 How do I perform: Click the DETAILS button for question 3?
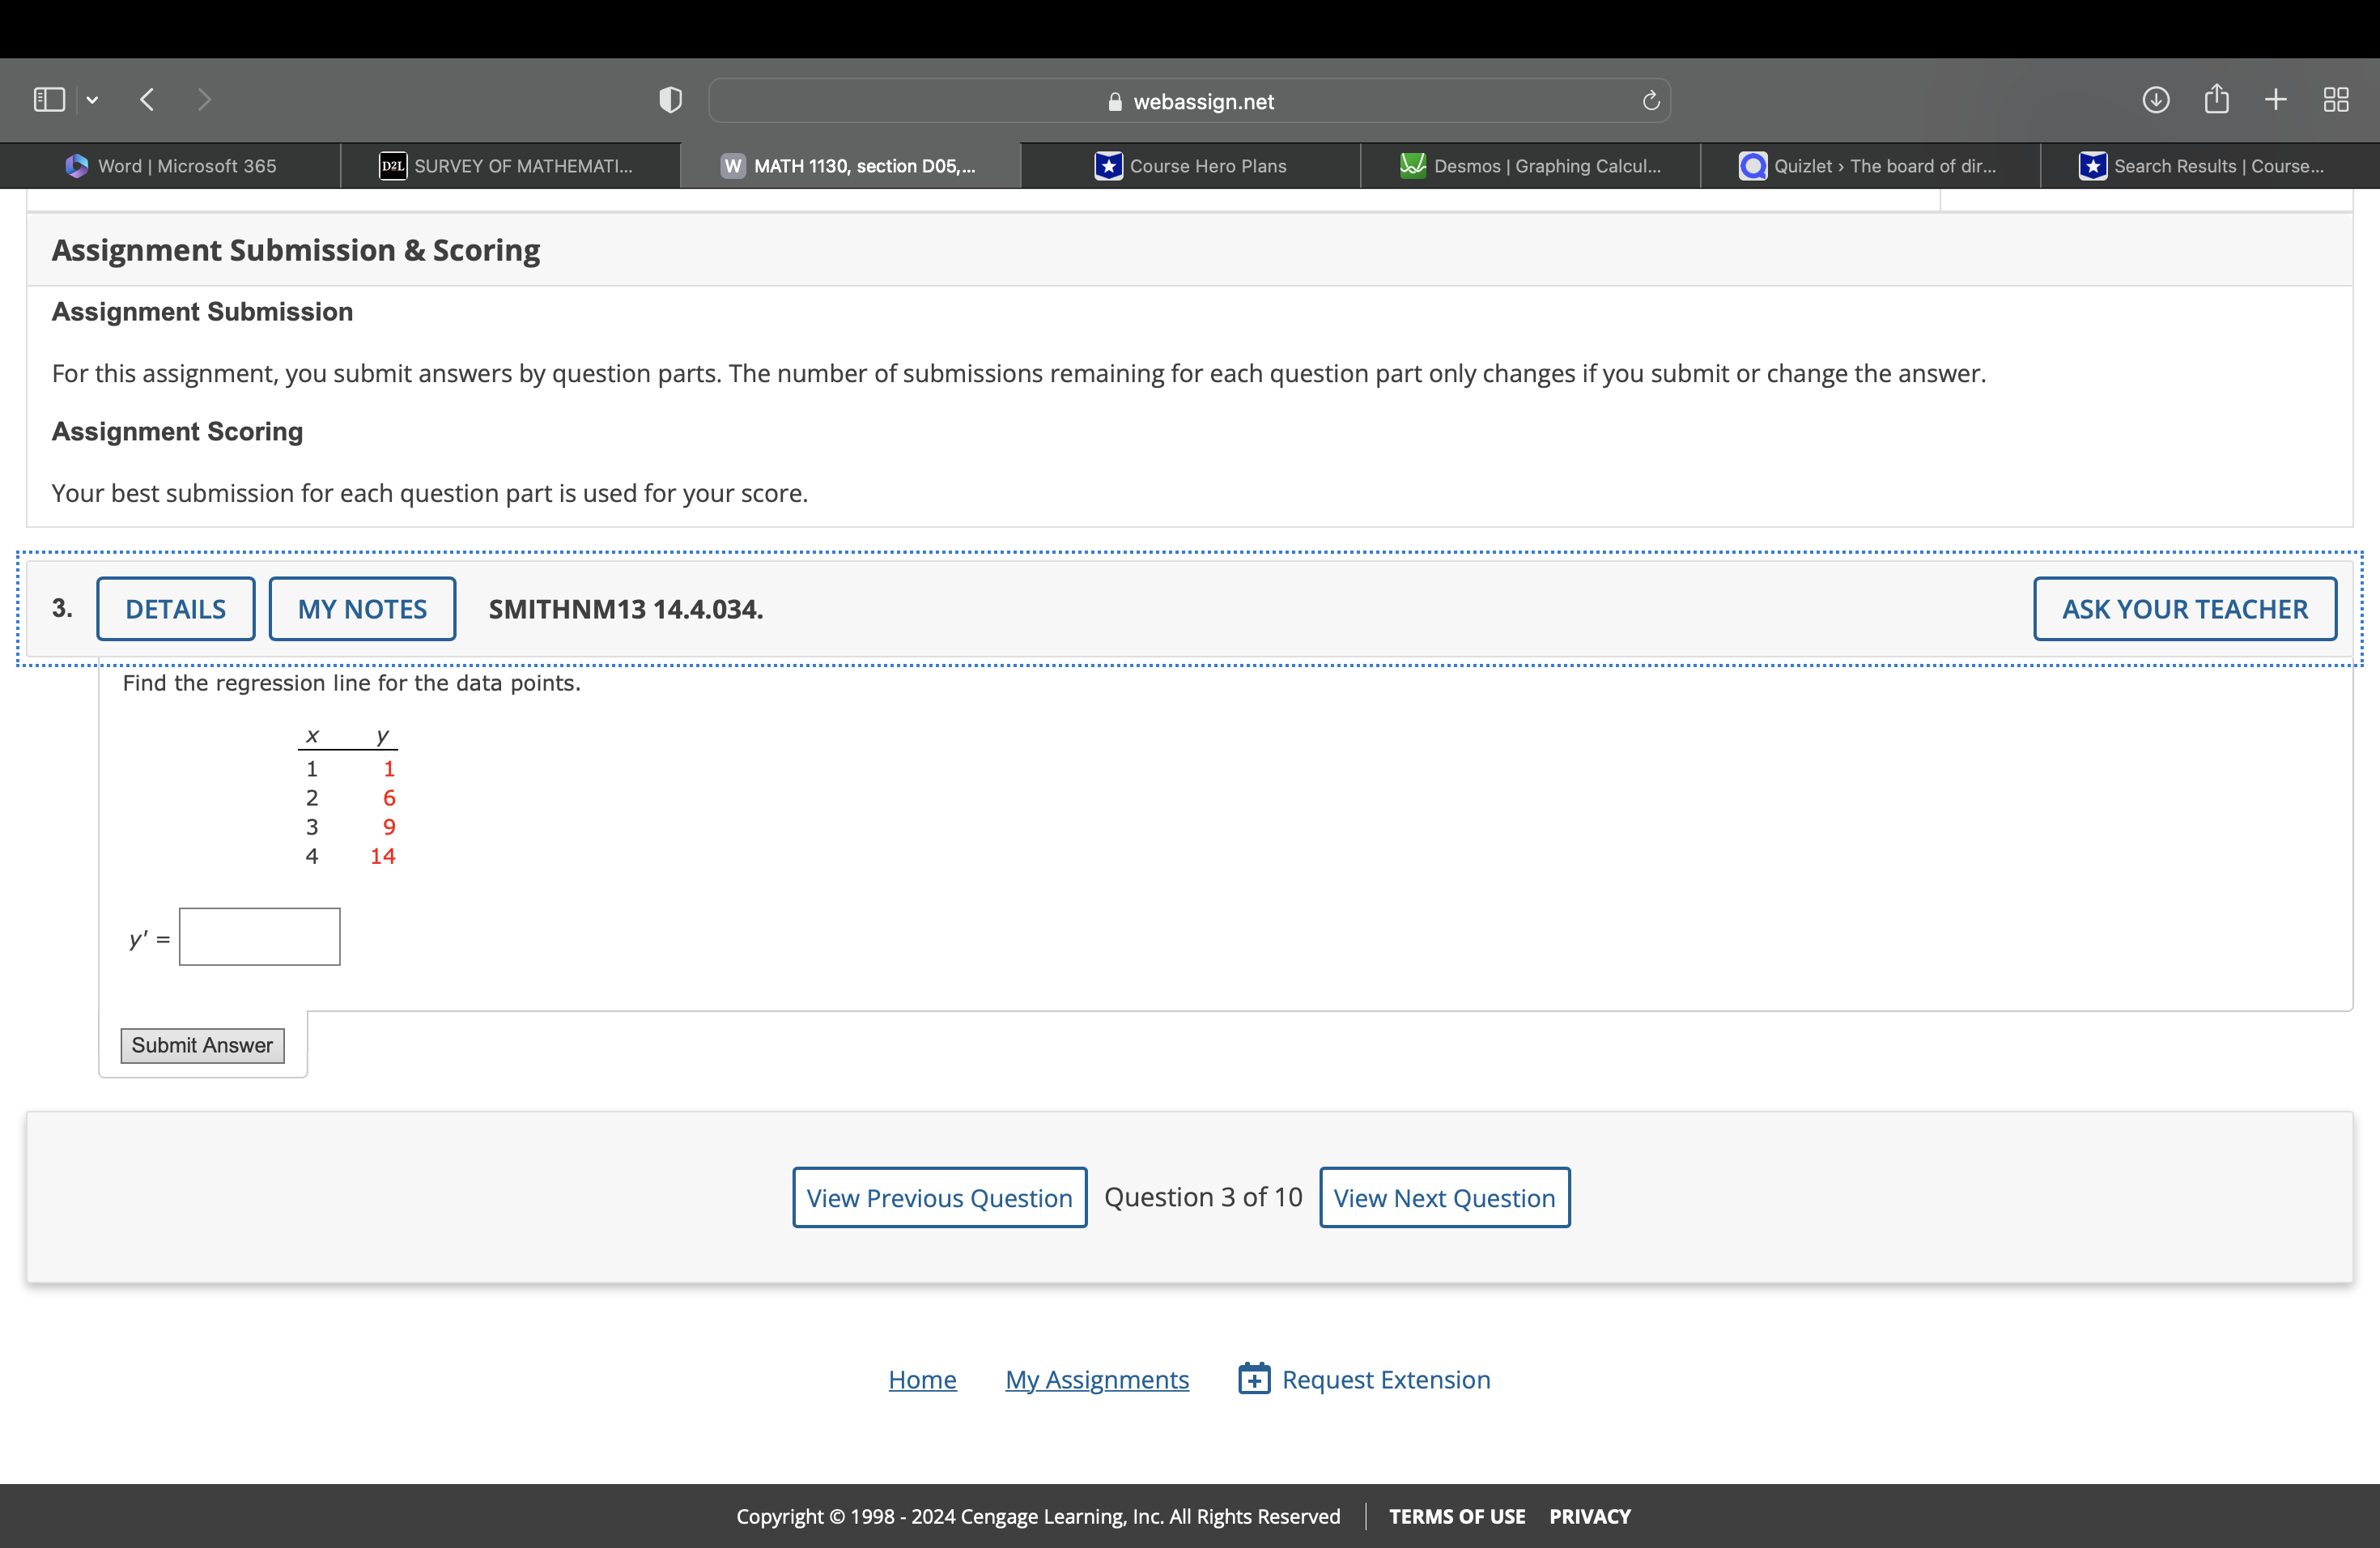coord(173,609)
